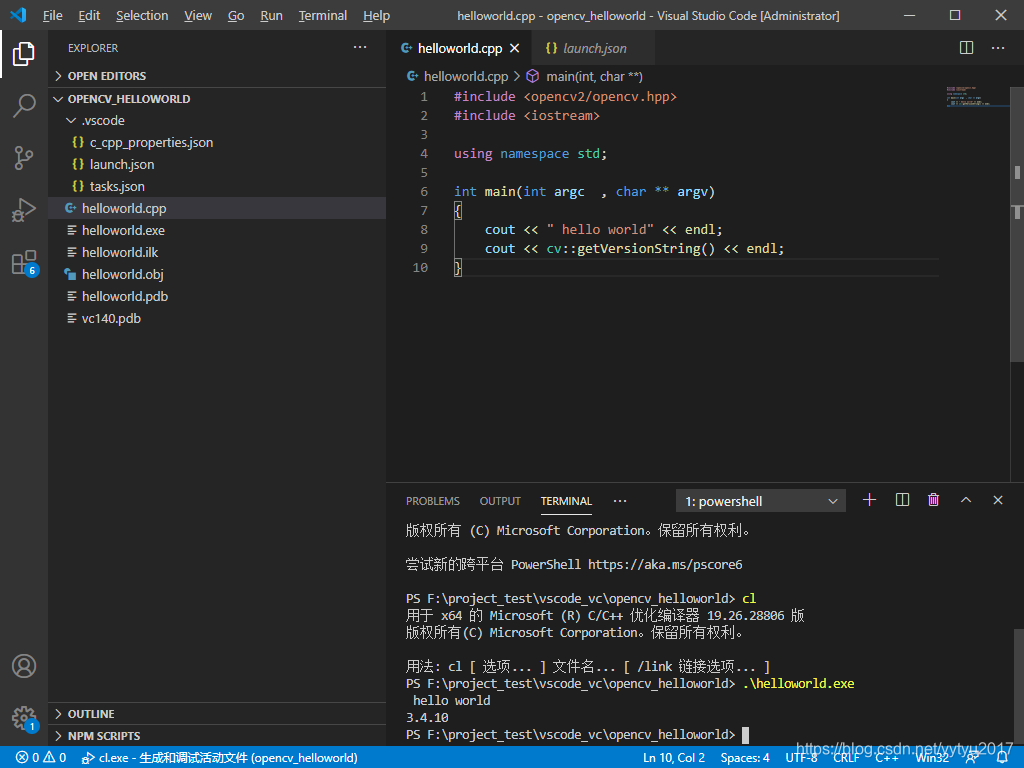The width and height of the screenshot is (1024, 768).
Task: Open the Manage gear icon
Action: tap(25, 718)
